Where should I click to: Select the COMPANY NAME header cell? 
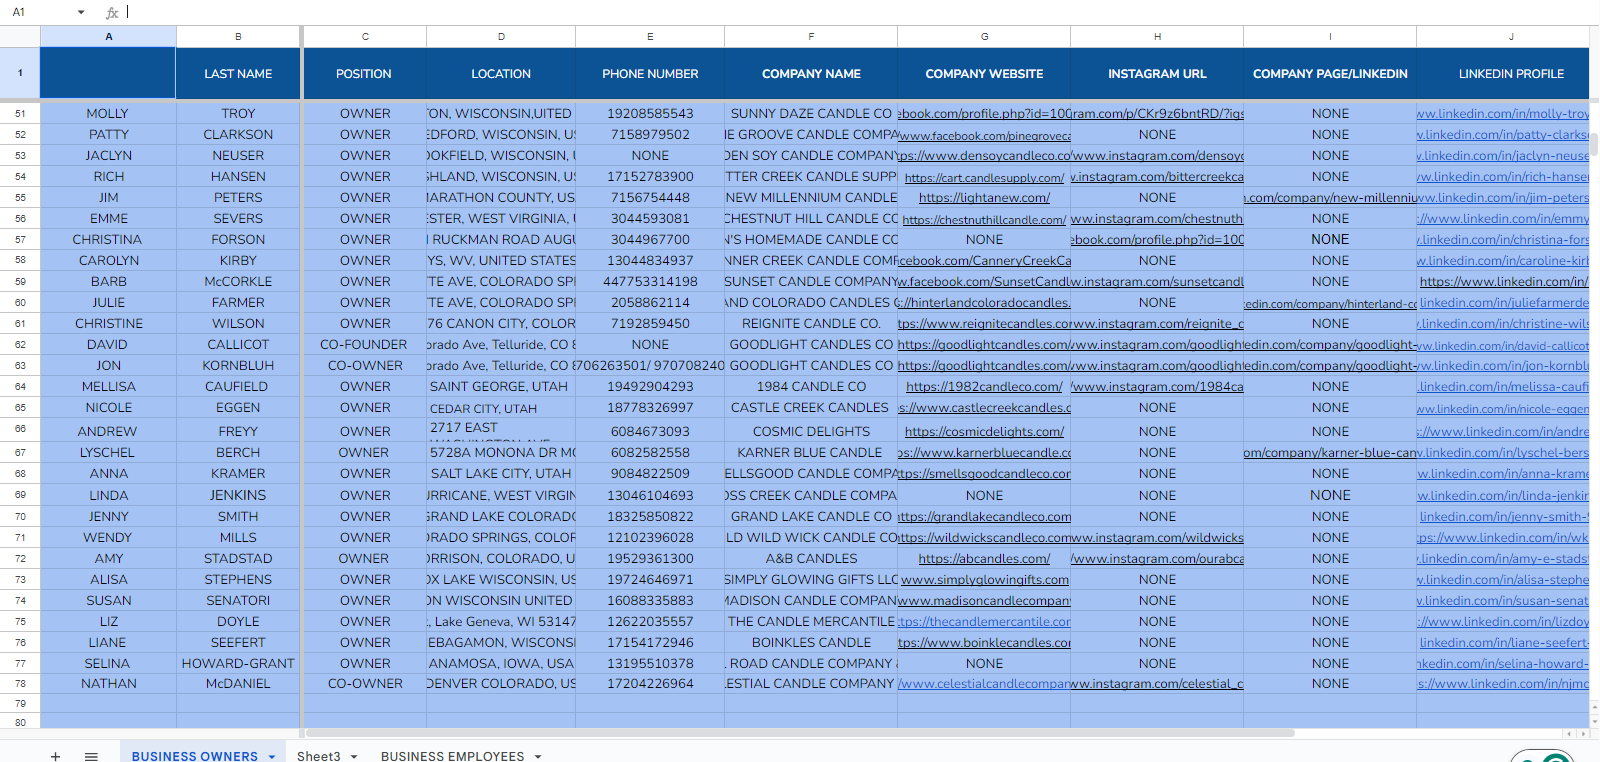coord(811,74)
